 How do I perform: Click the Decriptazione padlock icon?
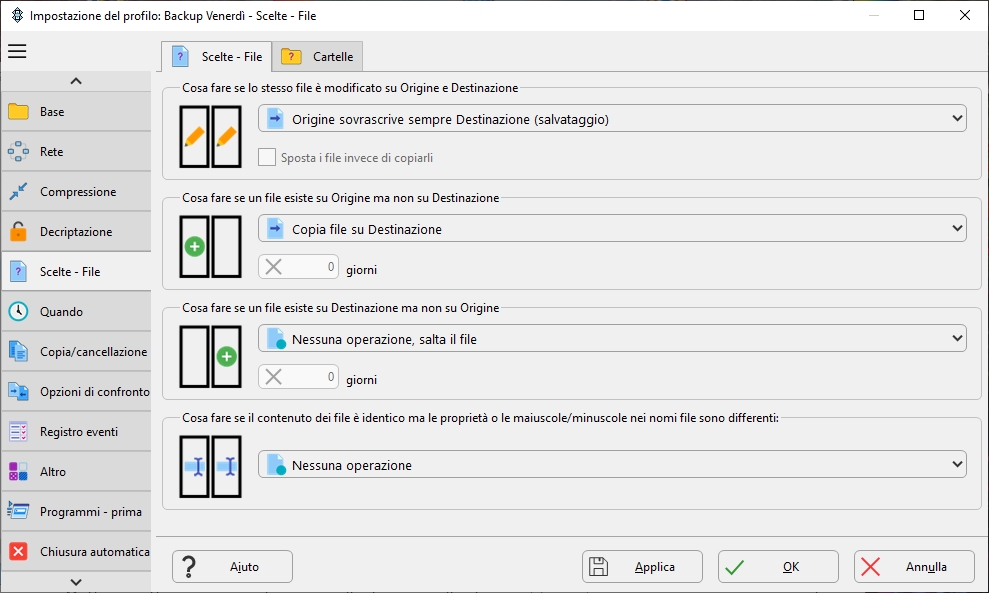coord(18,232)
